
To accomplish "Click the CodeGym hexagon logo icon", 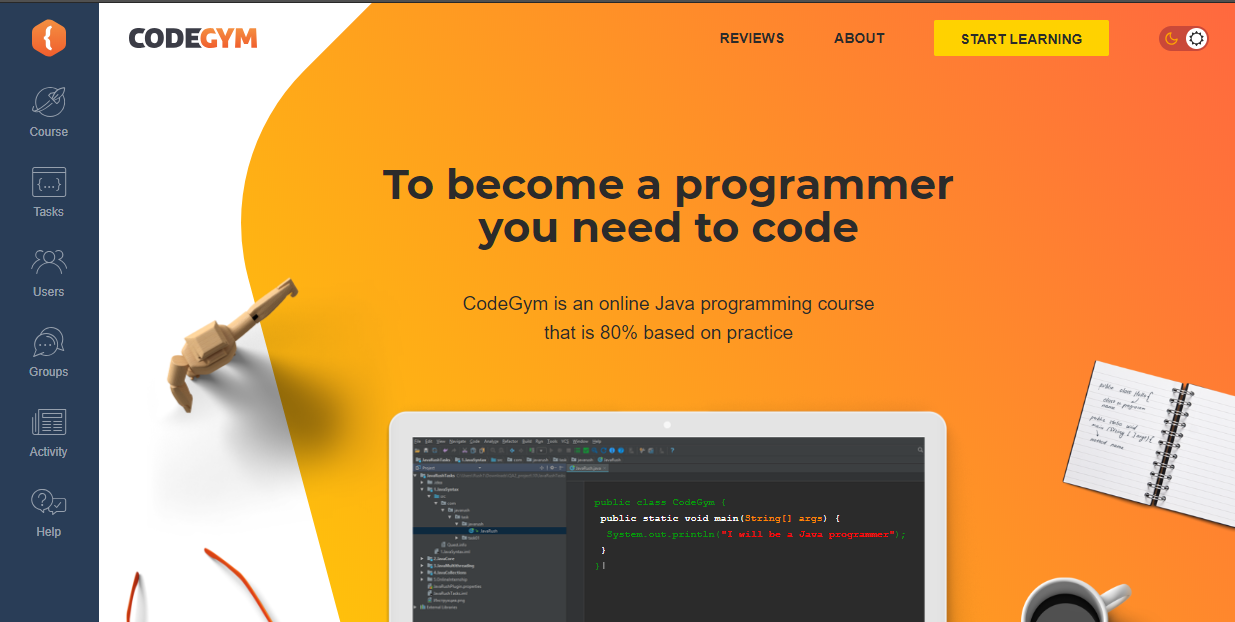I will [x=49, y=38].
